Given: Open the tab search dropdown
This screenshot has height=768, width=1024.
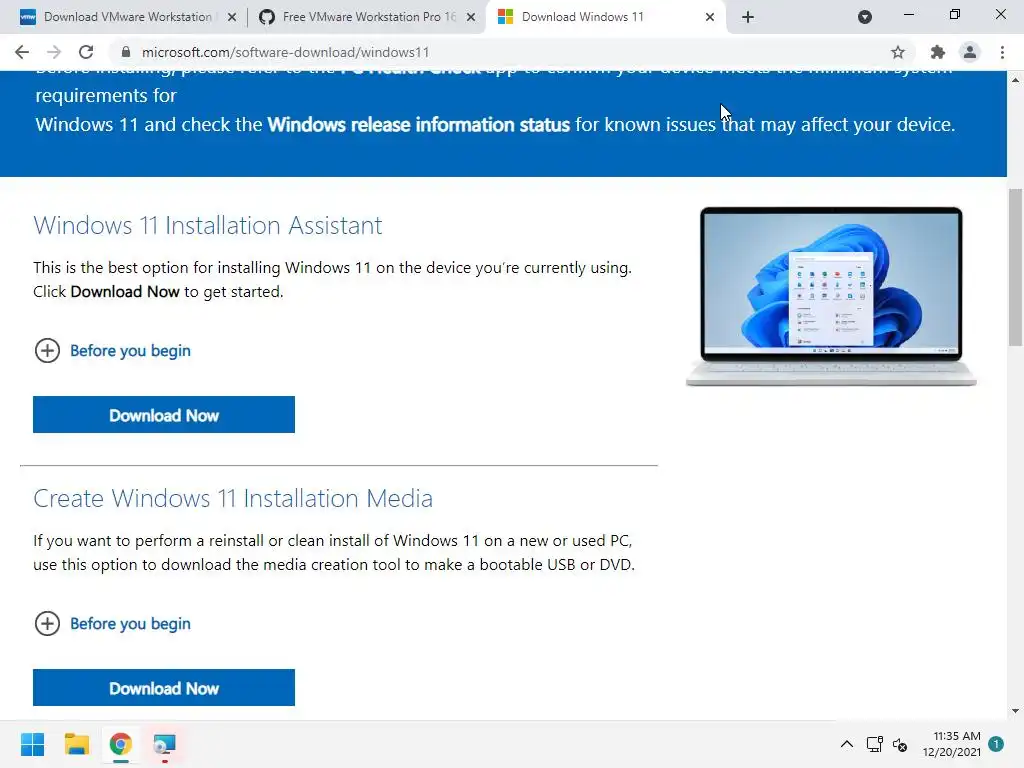Looking at the screenshot, I should 865,17.
